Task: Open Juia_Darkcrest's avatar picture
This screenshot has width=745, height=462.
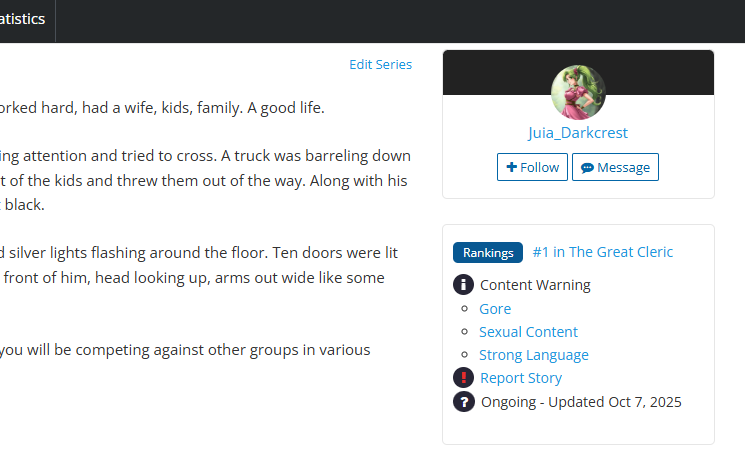Action: (x=578, y=92)
